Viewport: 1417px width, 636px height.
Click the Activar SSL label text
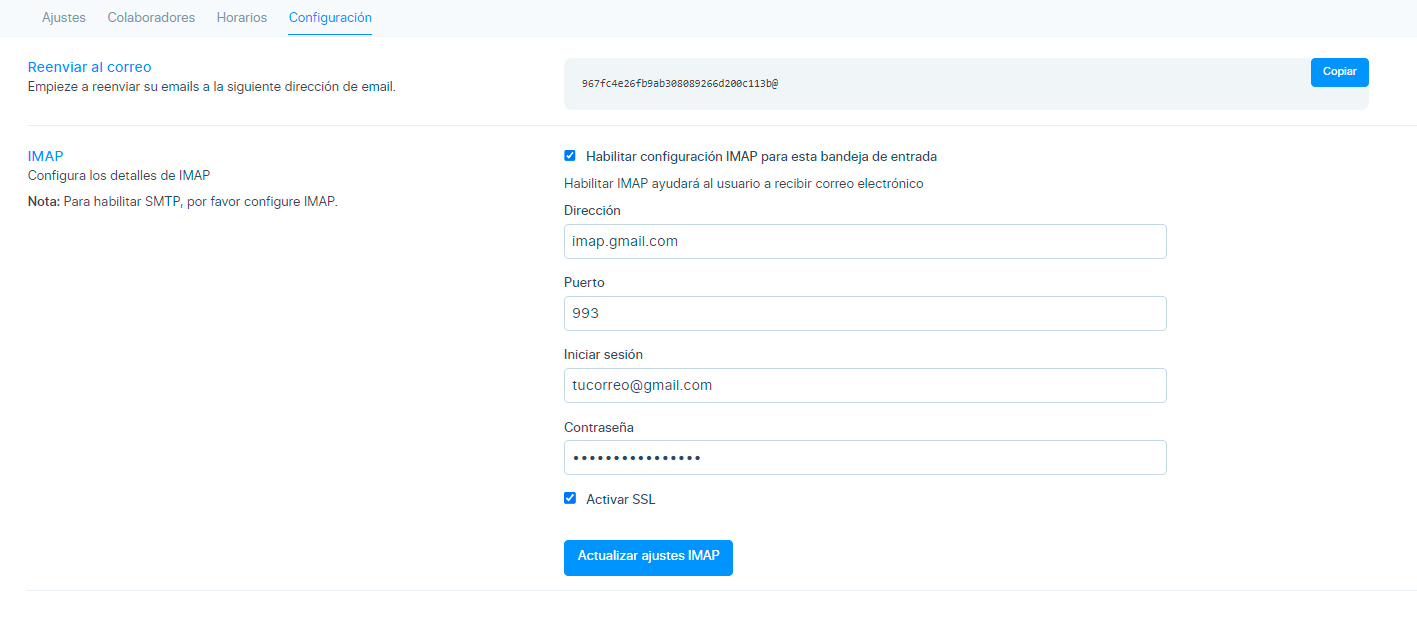point(621,499)
